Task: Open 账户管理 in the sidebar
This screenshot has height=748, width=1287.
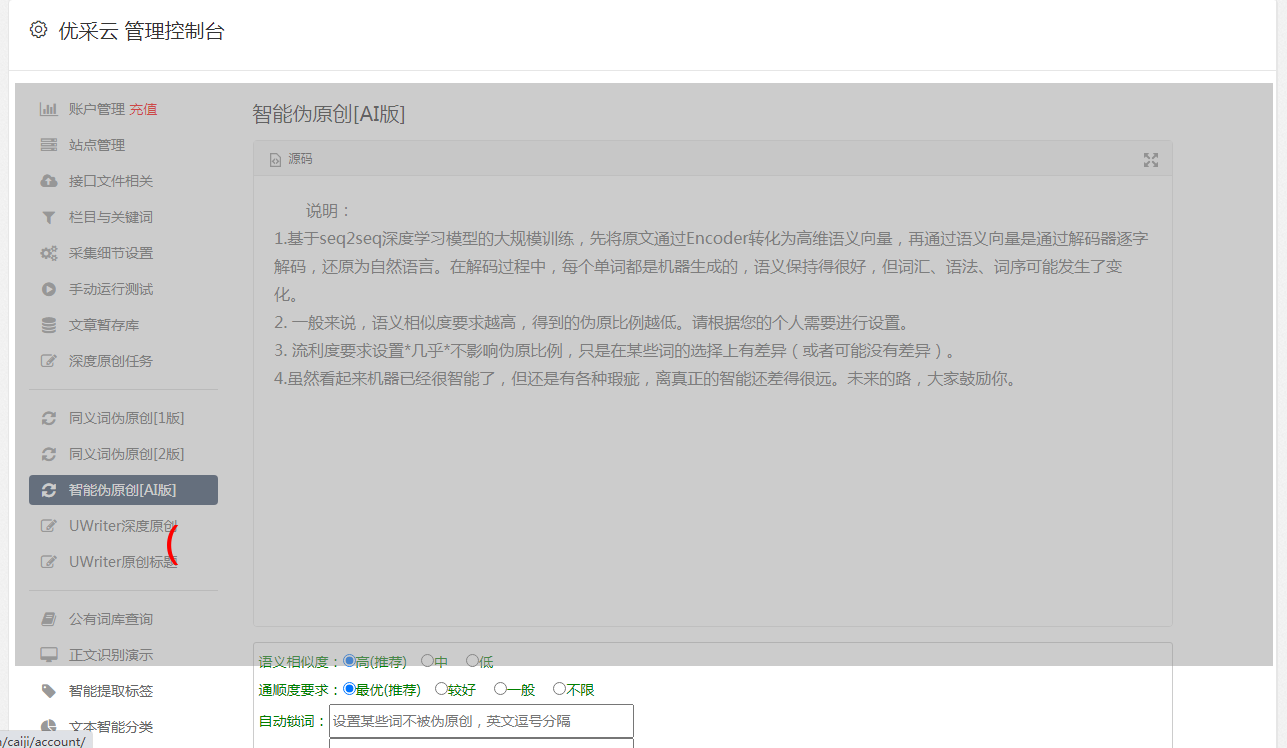Action: [x=97, y=109]
